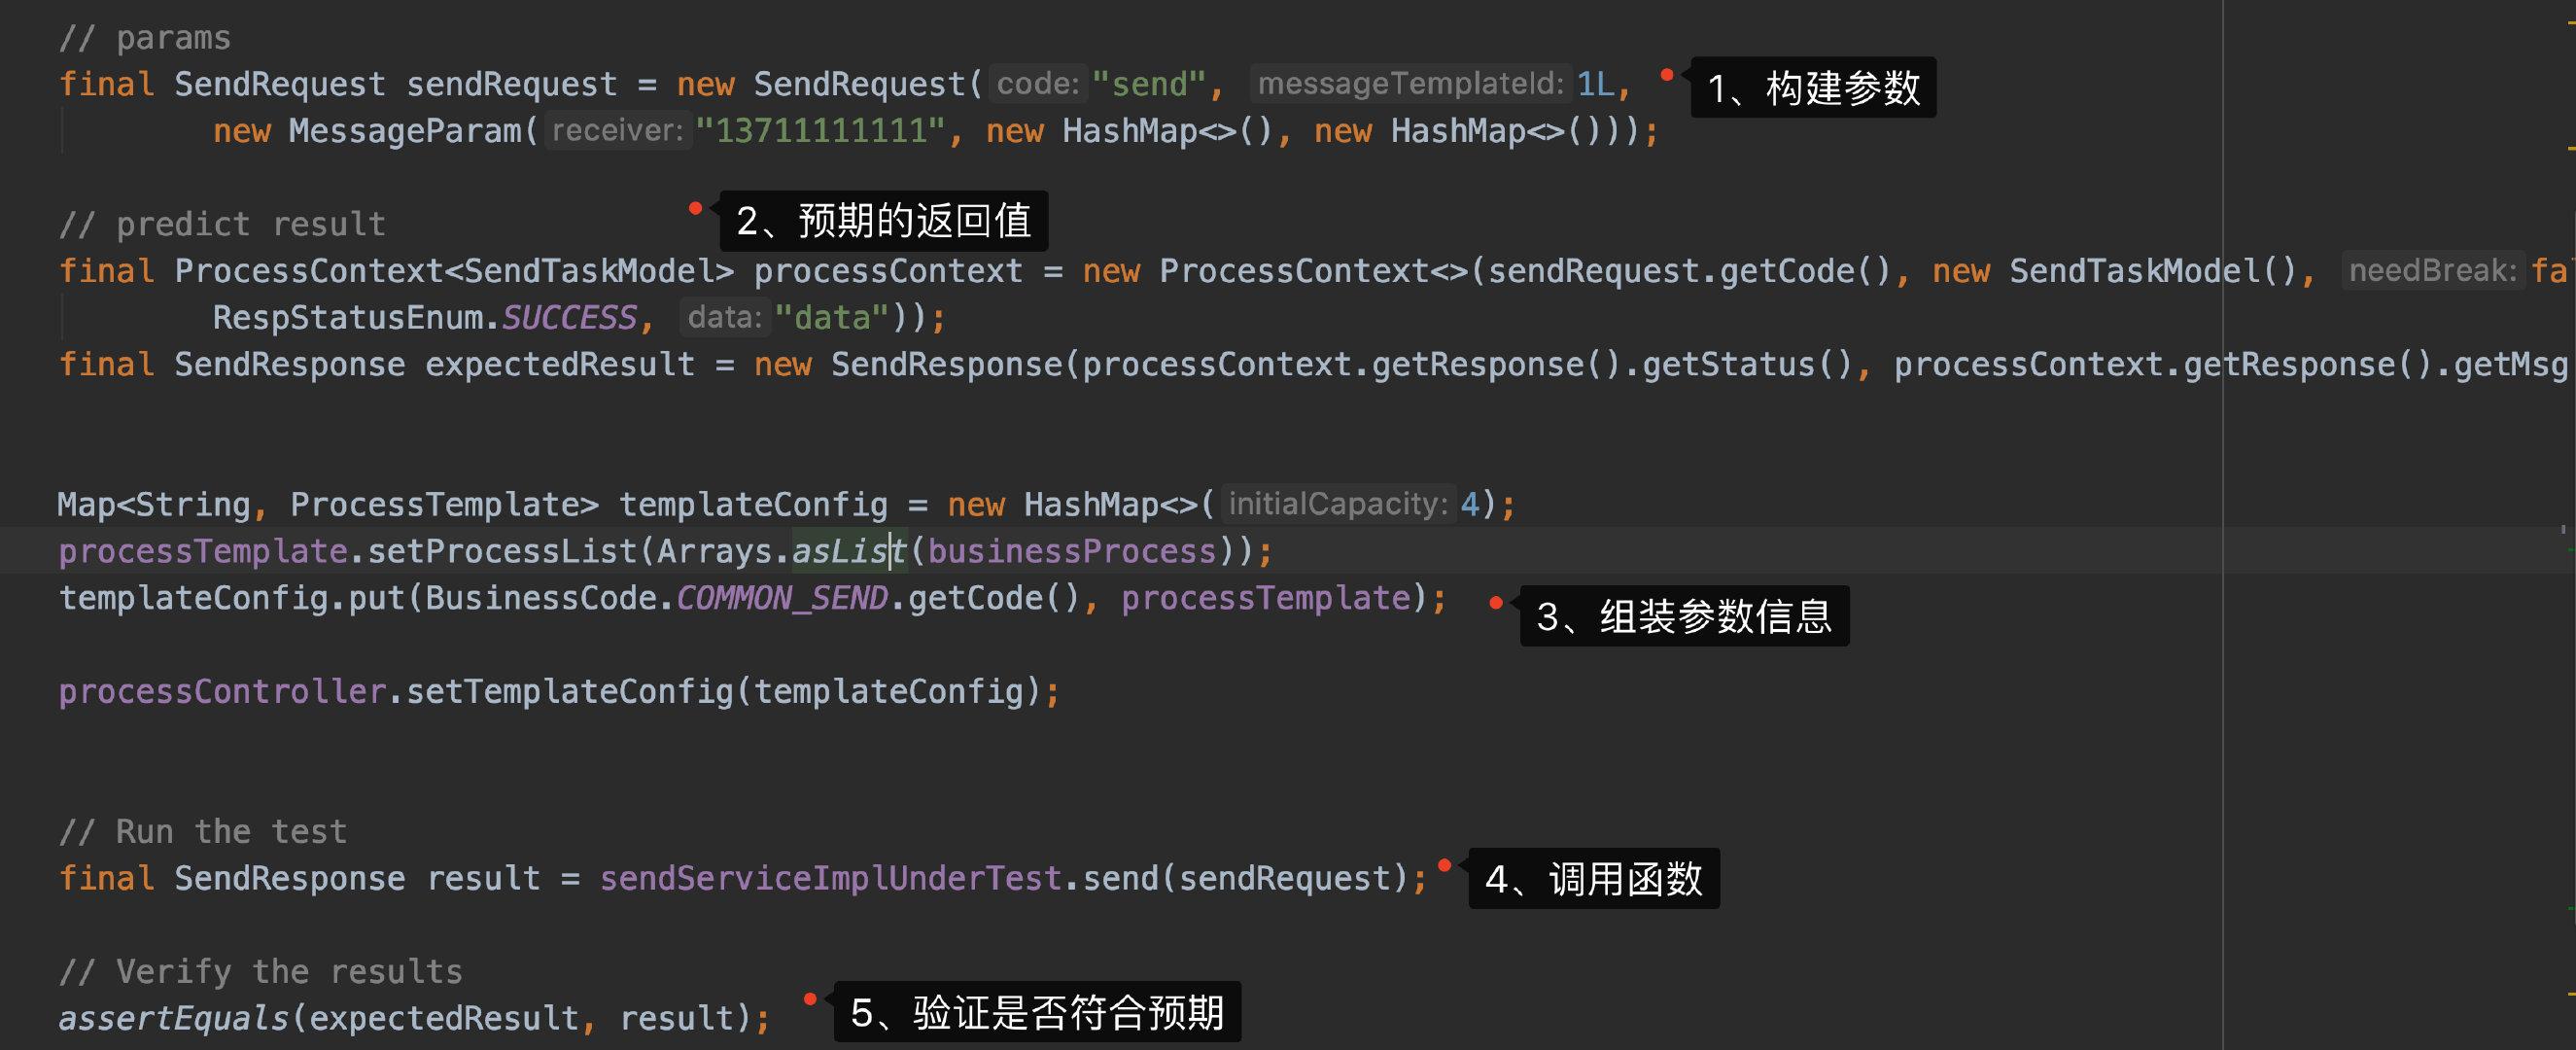Click the red dot beside the 验证是否符合预期 annotation

(810, 998)
